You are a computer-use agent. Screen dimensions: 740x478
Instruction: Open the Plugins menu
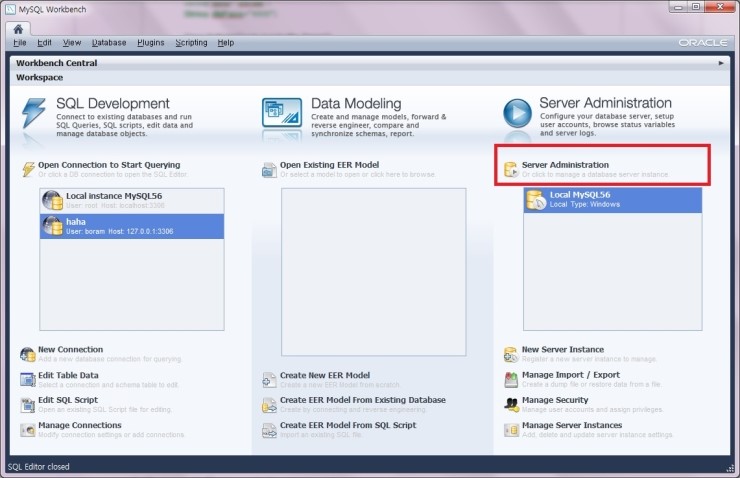(150, 43)
